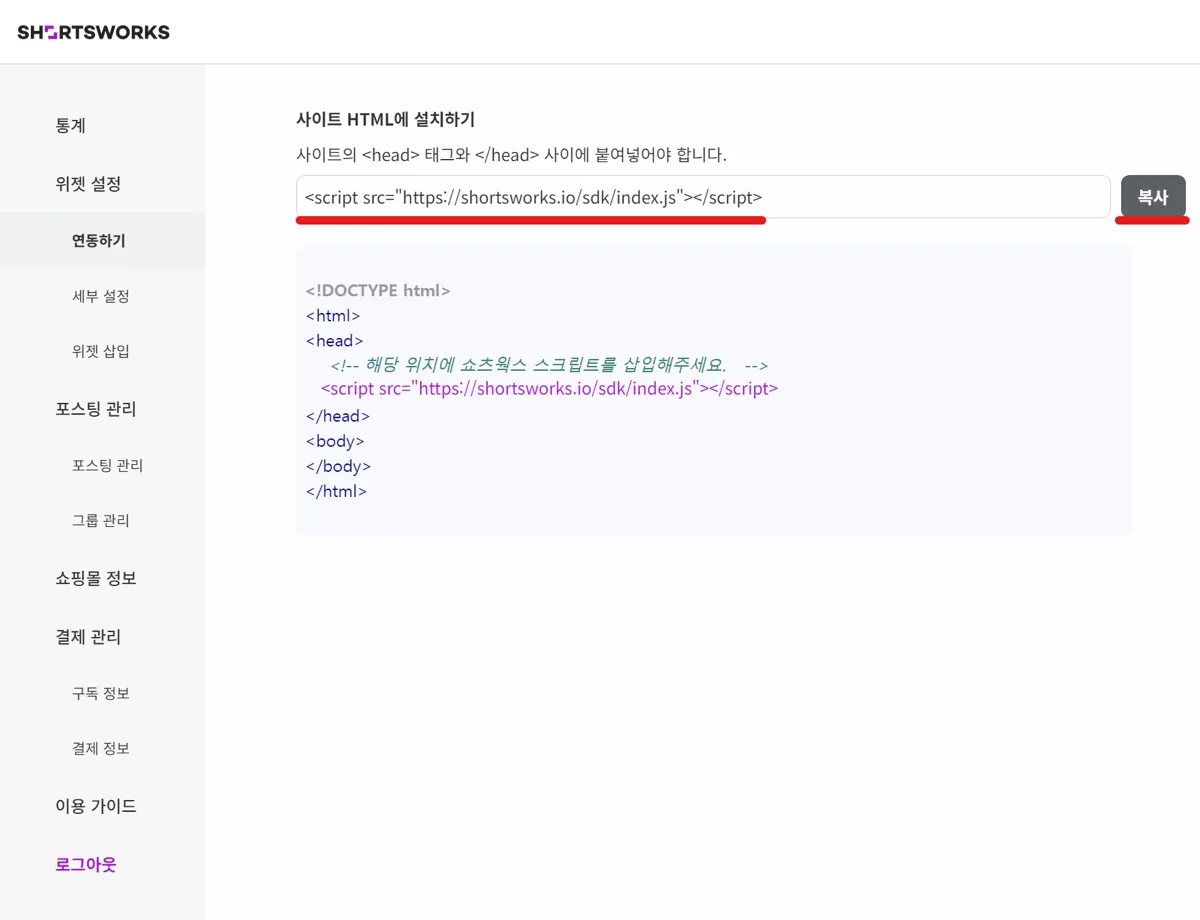Click the opening <html> line
This screenshot has width=1200, height=920.
[x=333, y=316]
